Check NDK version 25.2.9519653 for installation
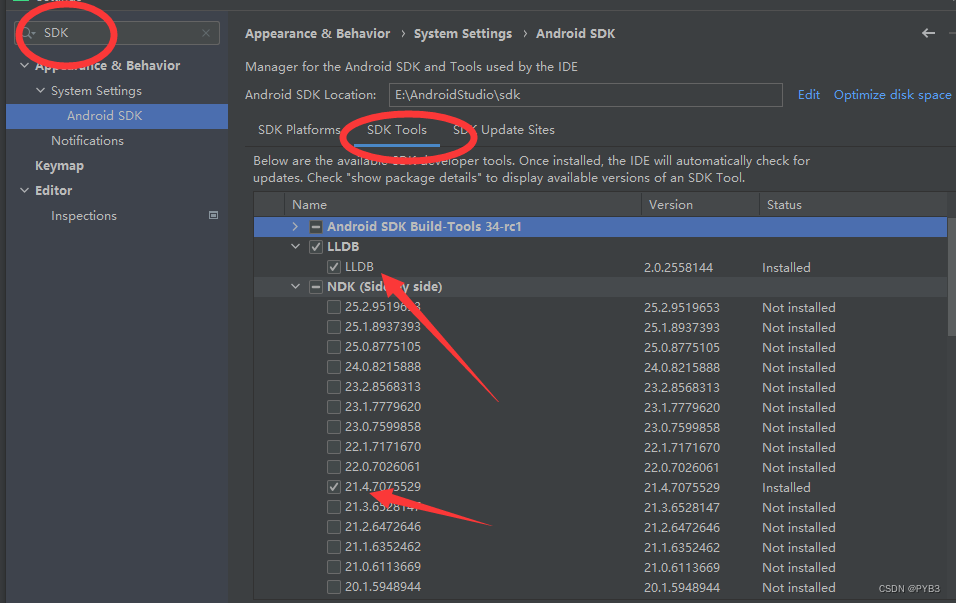 tap(334, 307)
